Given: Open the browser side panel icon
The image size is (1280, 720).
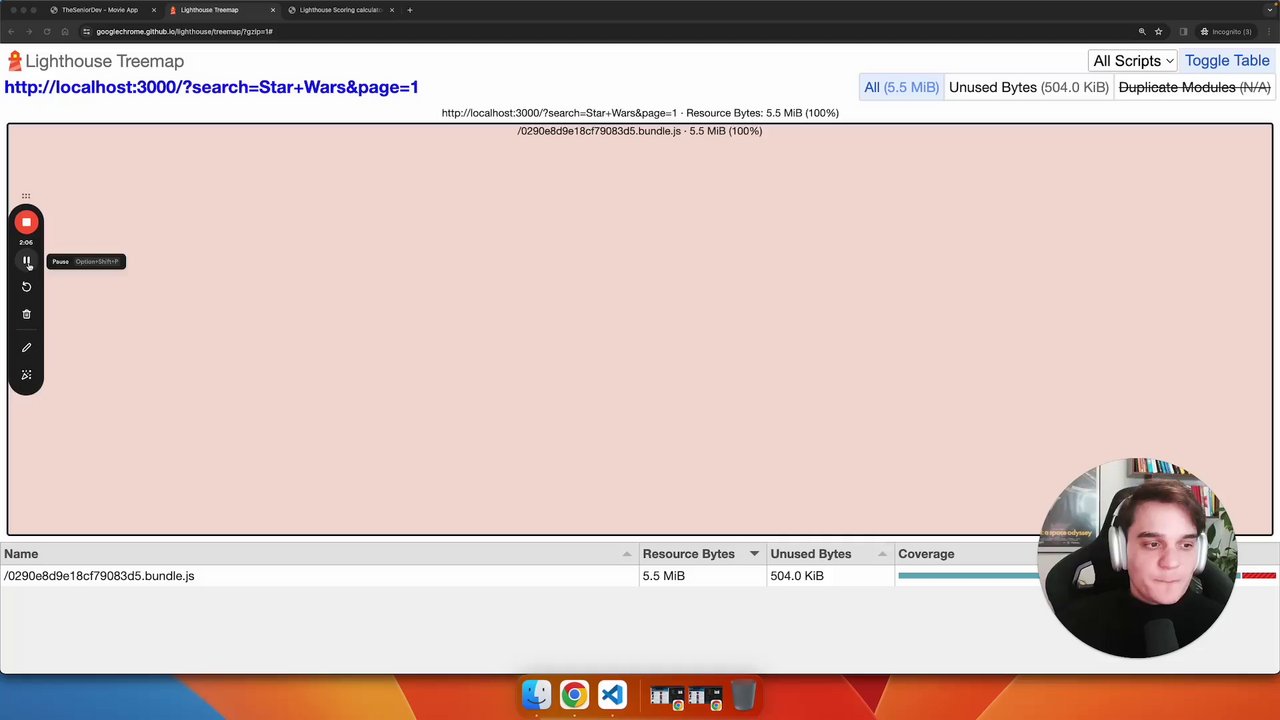Looking at the screenshot, I should click(1183, 31).
